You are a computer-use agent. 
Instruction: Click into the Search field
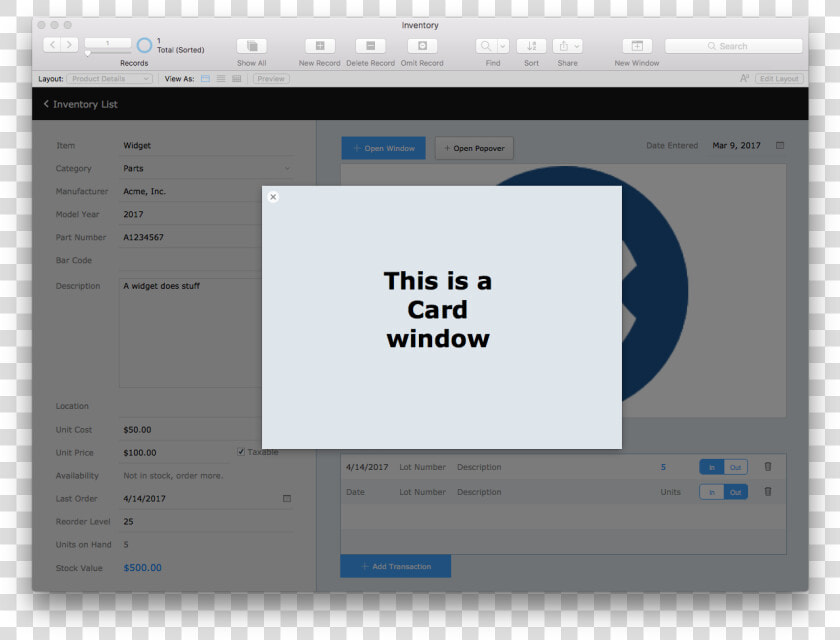pos(733,46)
